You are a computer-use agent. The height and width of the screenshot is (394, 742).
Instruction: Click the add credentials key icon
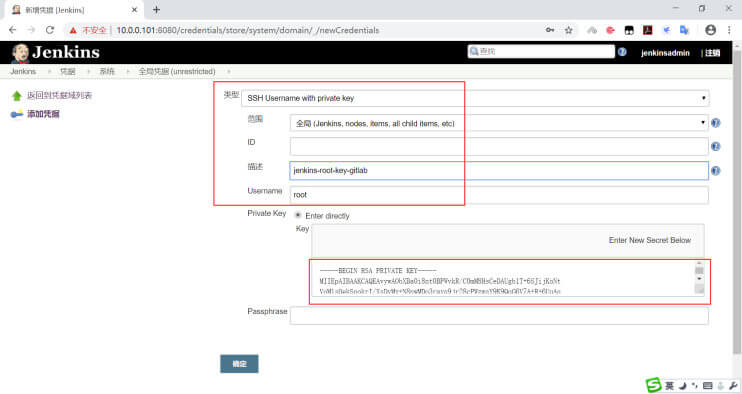pos(17,114)
